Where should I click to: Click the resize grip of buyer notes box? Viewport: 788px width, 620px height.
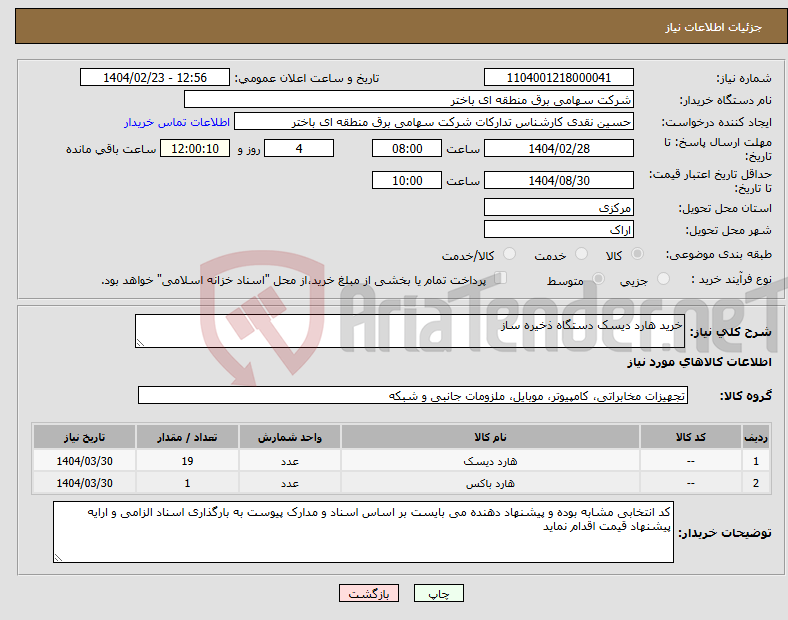[x=58, y=558]
